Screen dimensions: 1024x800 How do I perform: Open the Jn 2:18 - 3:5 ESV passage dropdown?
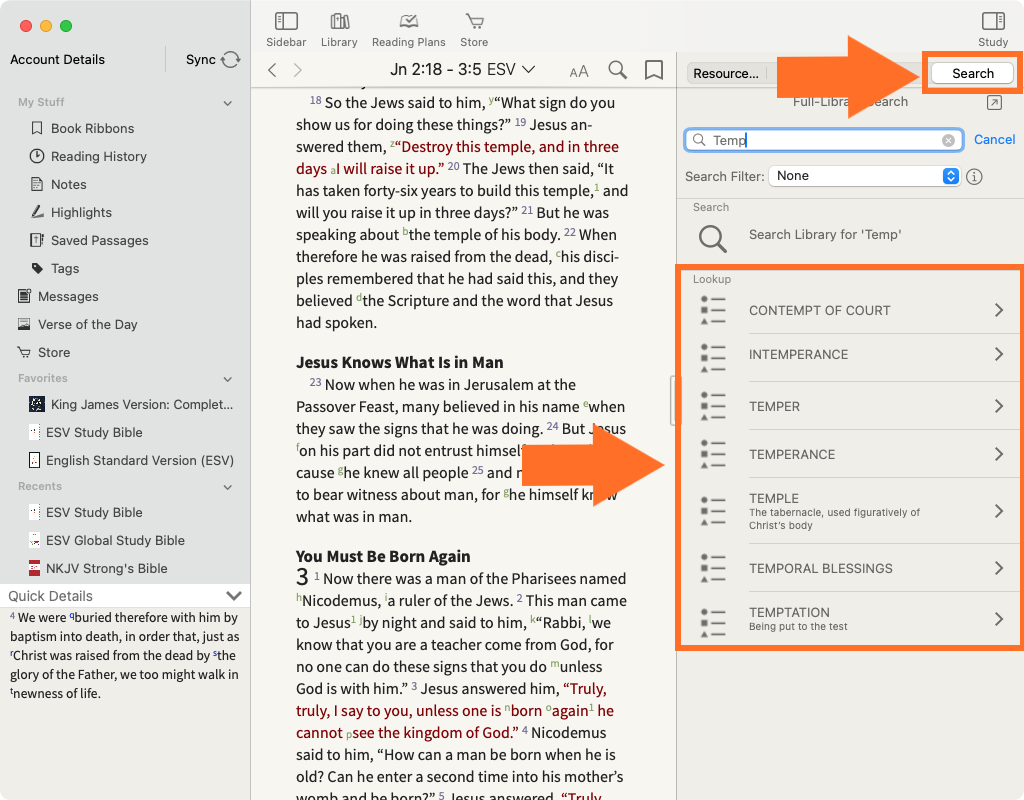pos(462,70)
